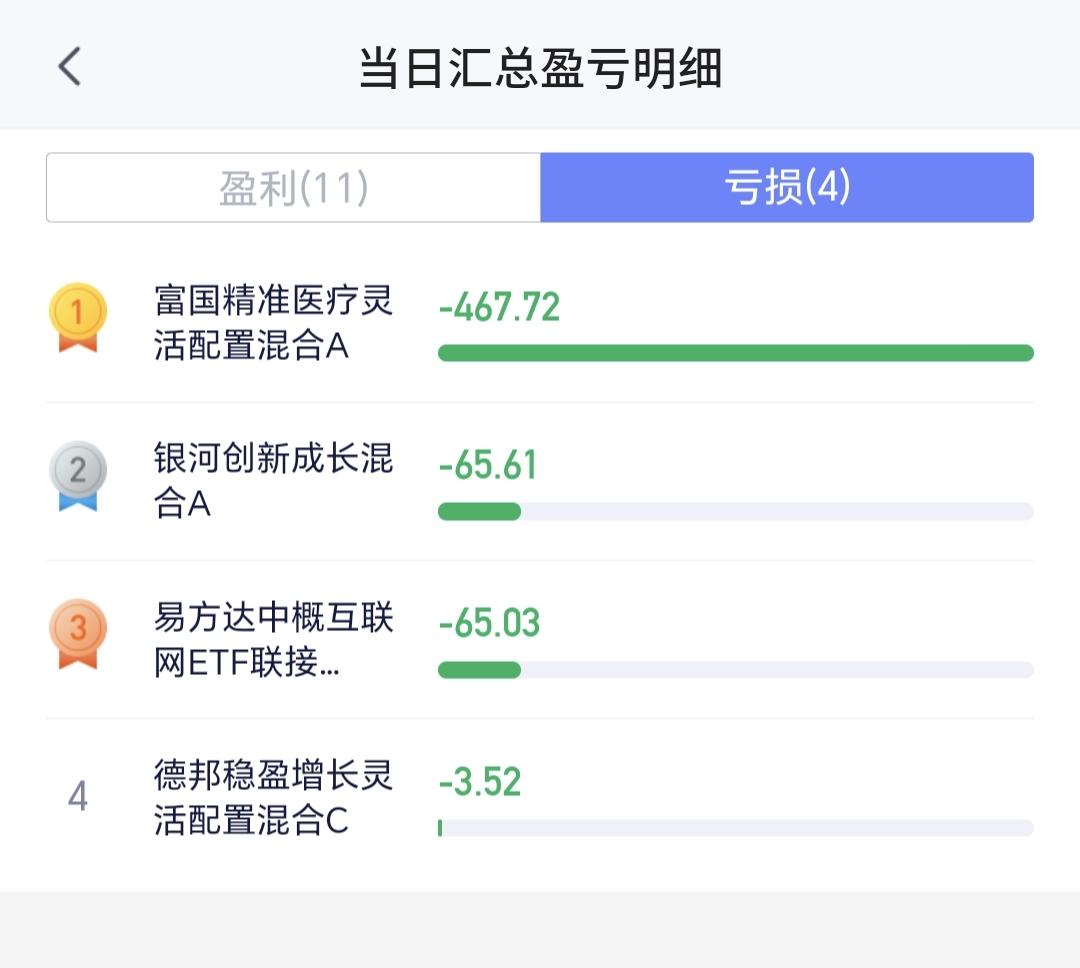Screen dimensions: 1080x968
Task: Click the progress bar under -3.52
Action: coord(735,827)
